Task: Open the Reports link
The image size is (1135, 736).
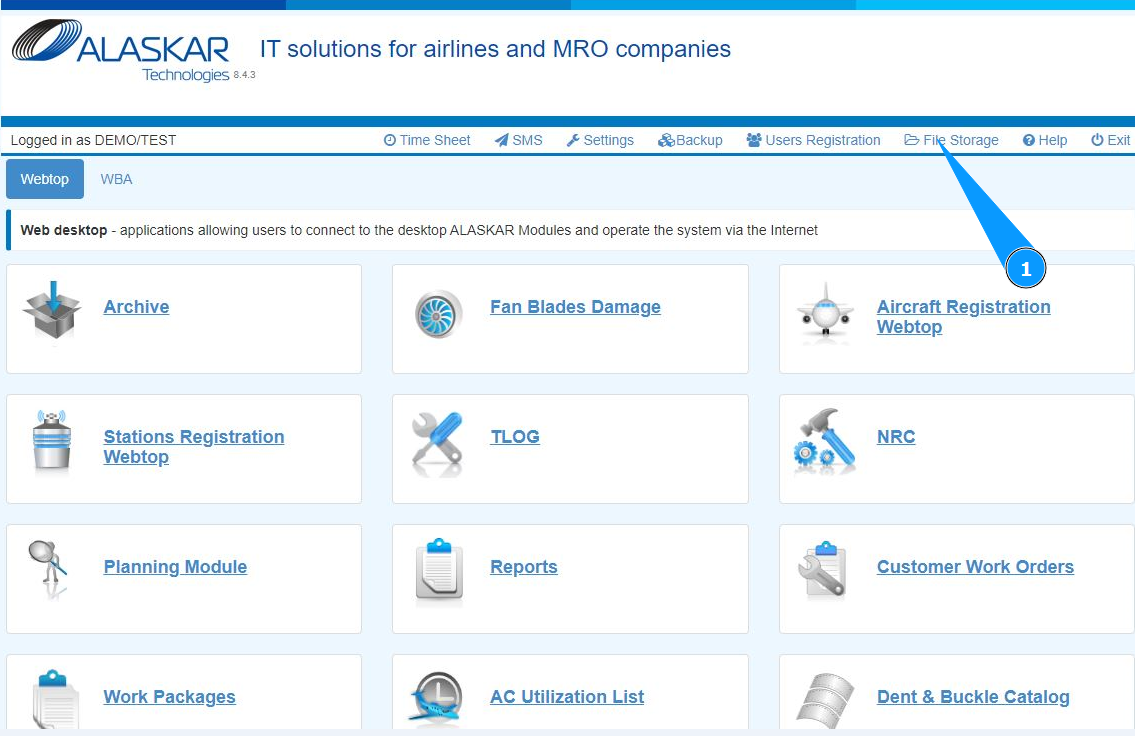Action: (524, 567)
